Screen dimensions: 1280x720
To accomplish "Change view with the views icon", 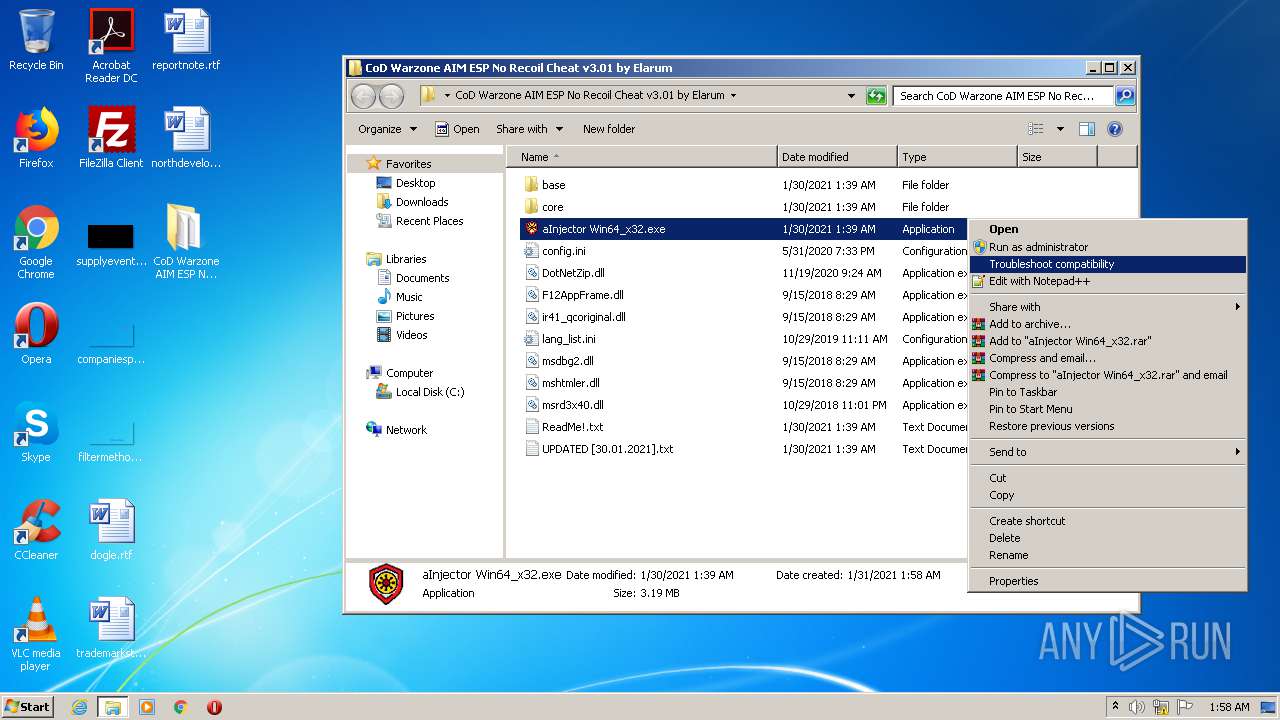I will pos(1036,129).
